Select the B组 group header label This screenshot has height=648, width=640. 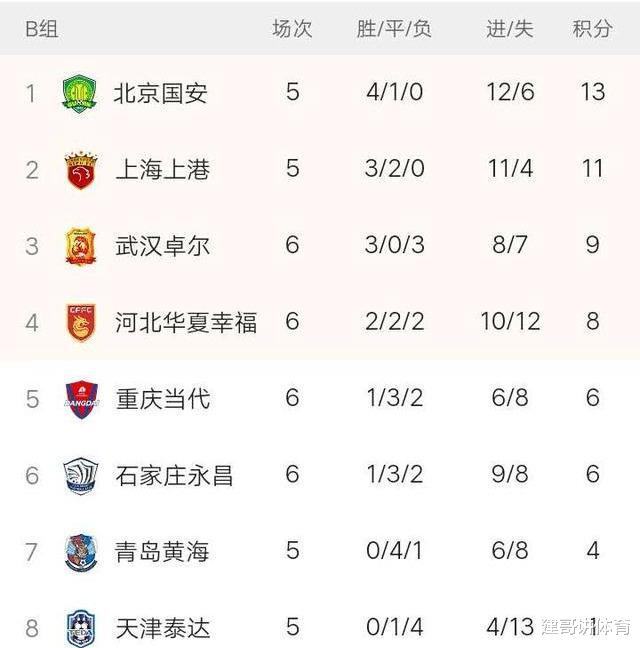(42, 29)
